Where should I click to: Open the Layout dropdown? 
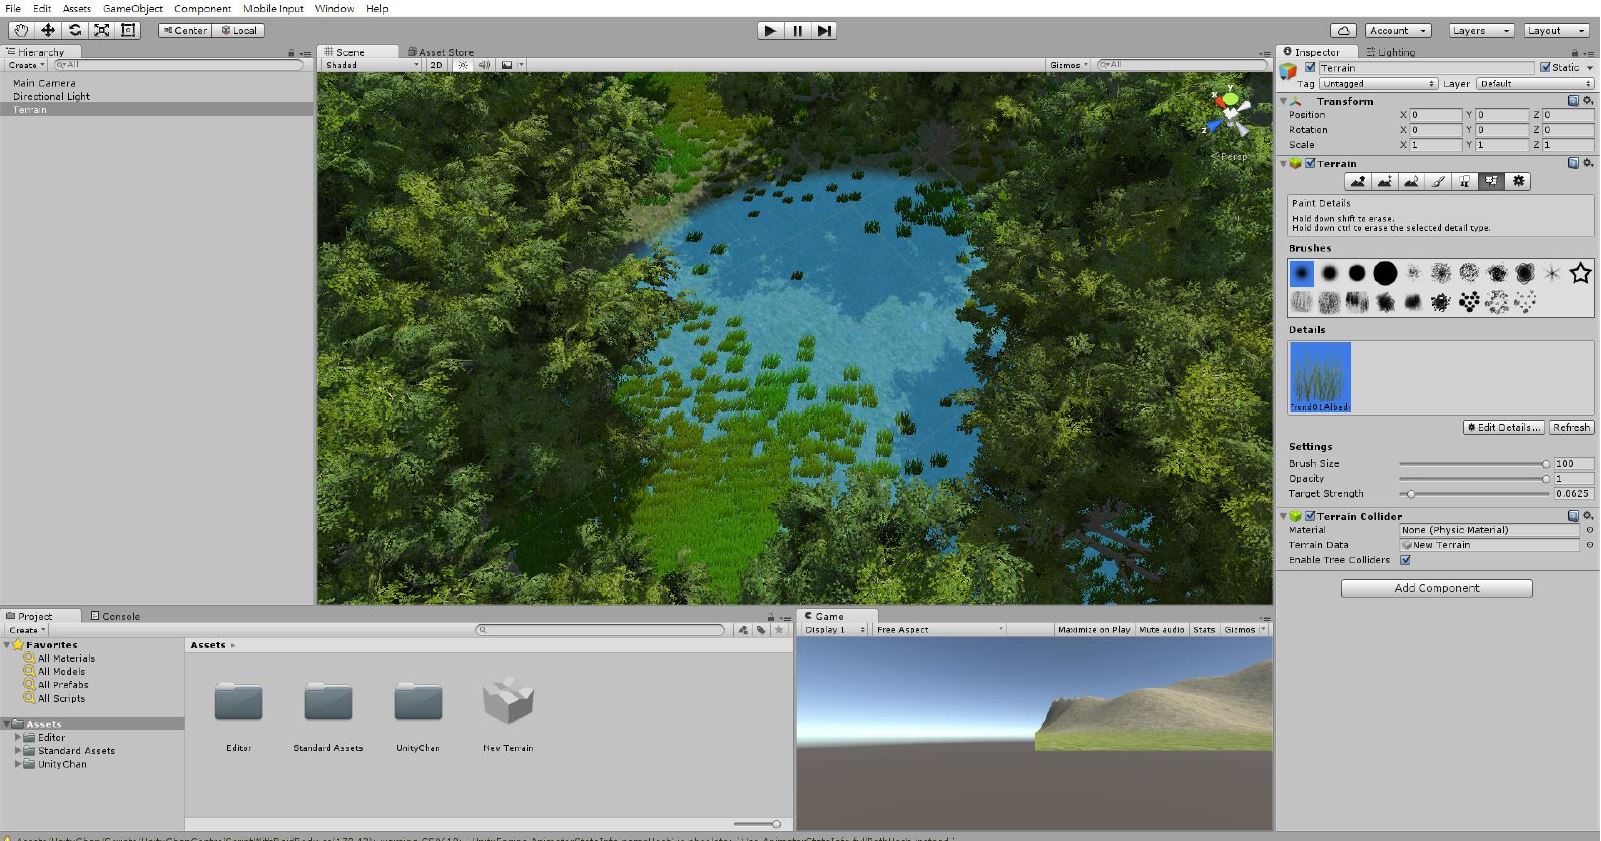pos(1556,30)
